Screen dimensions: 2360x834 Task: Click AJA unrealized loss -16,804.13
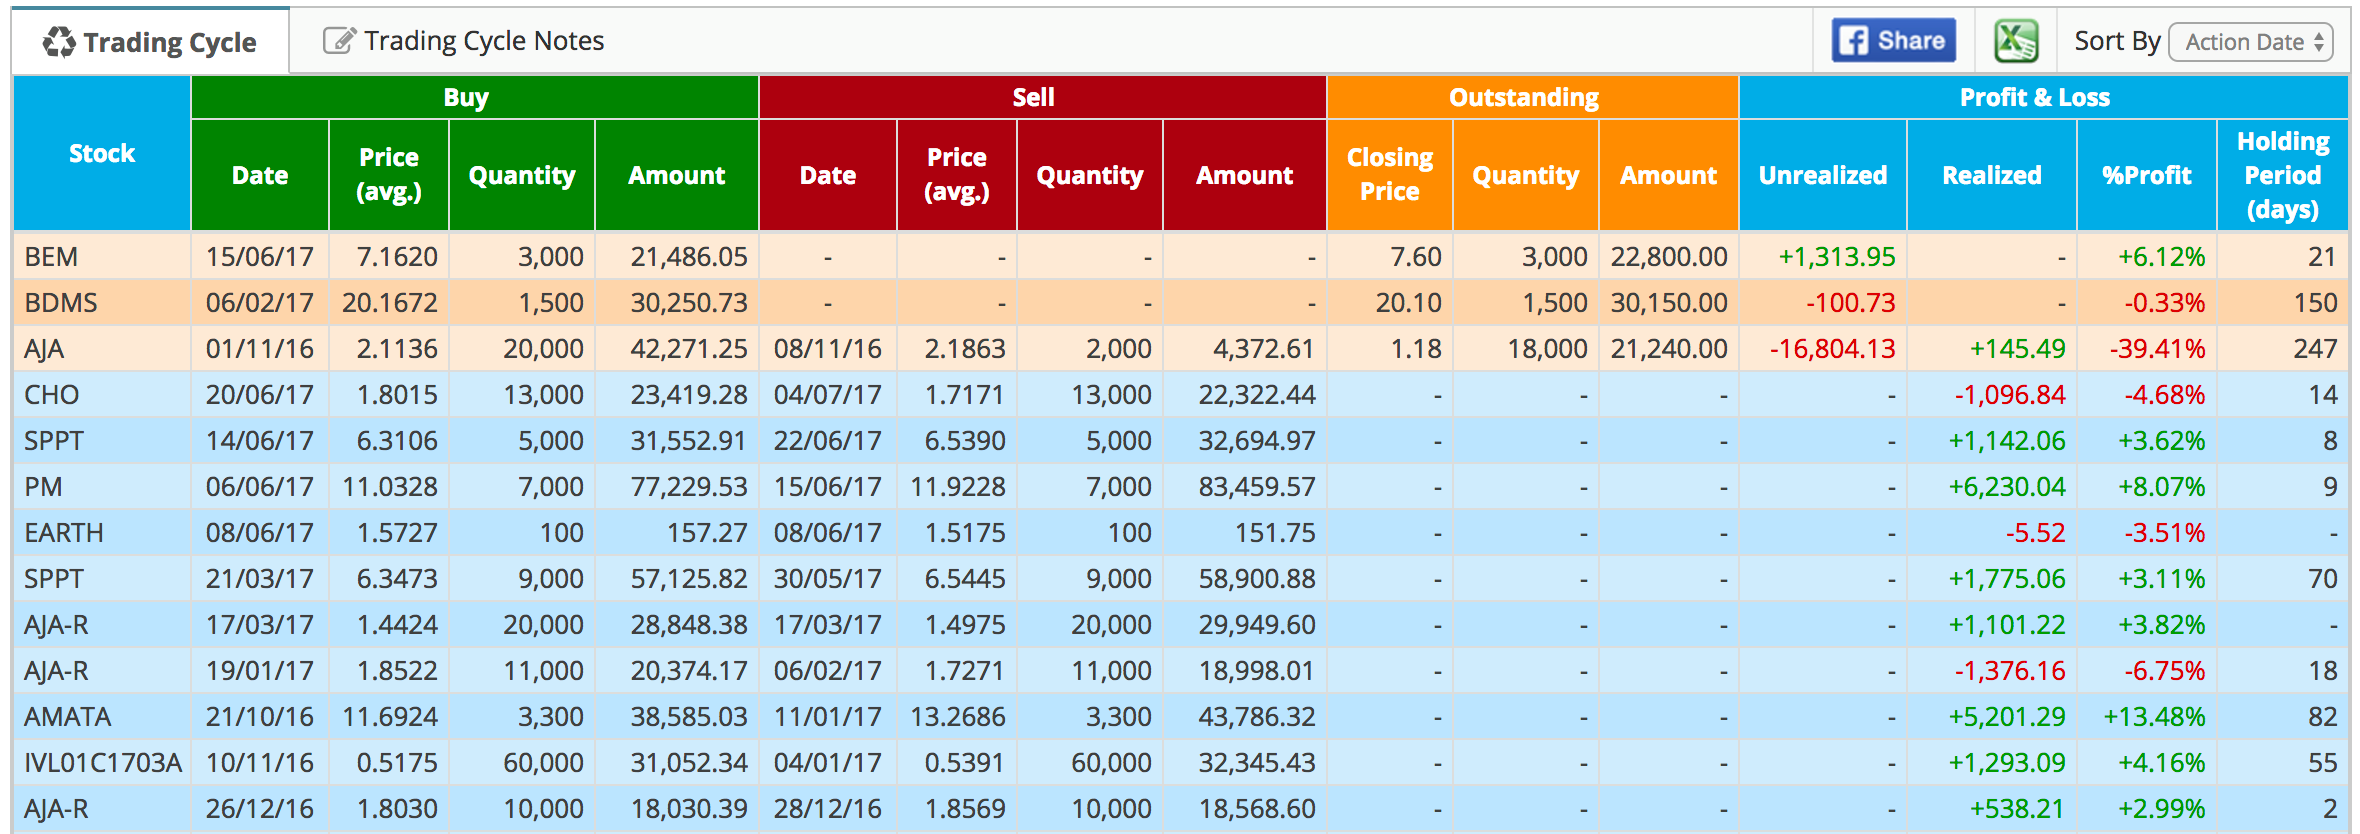point(1832,349)
